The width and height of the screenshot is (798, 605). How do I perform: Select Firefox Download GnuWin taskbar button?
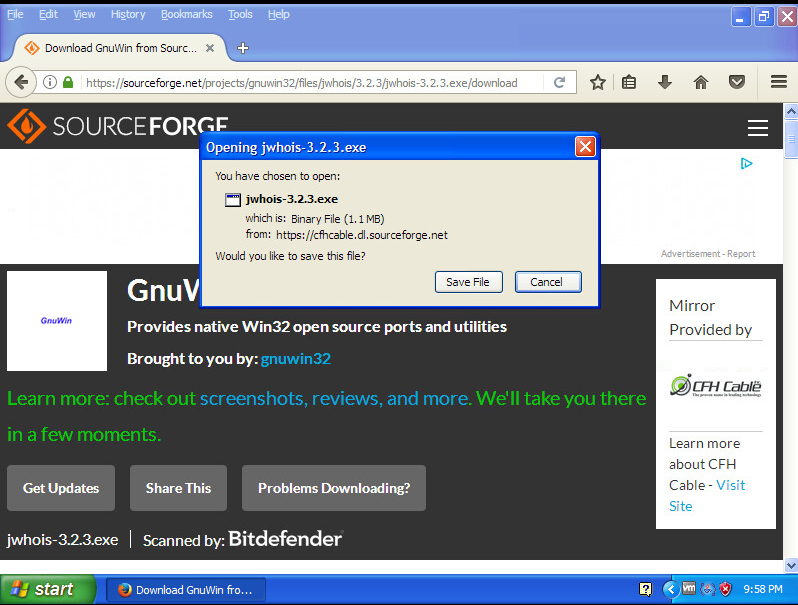186,590
